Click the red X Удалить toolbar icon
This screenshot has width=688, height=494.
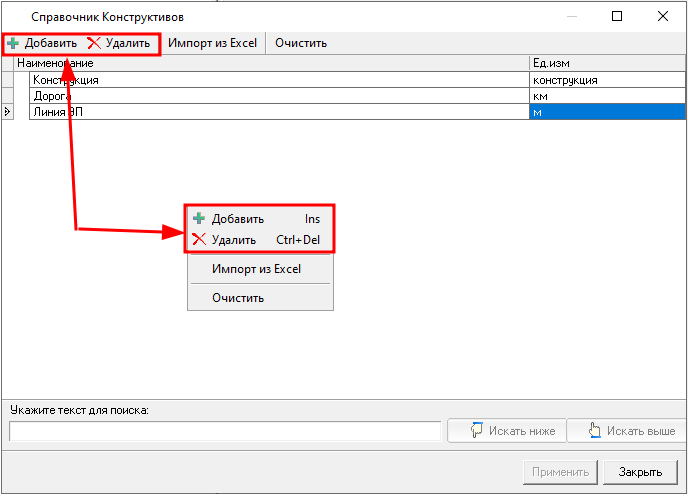(x=94, y=43)
